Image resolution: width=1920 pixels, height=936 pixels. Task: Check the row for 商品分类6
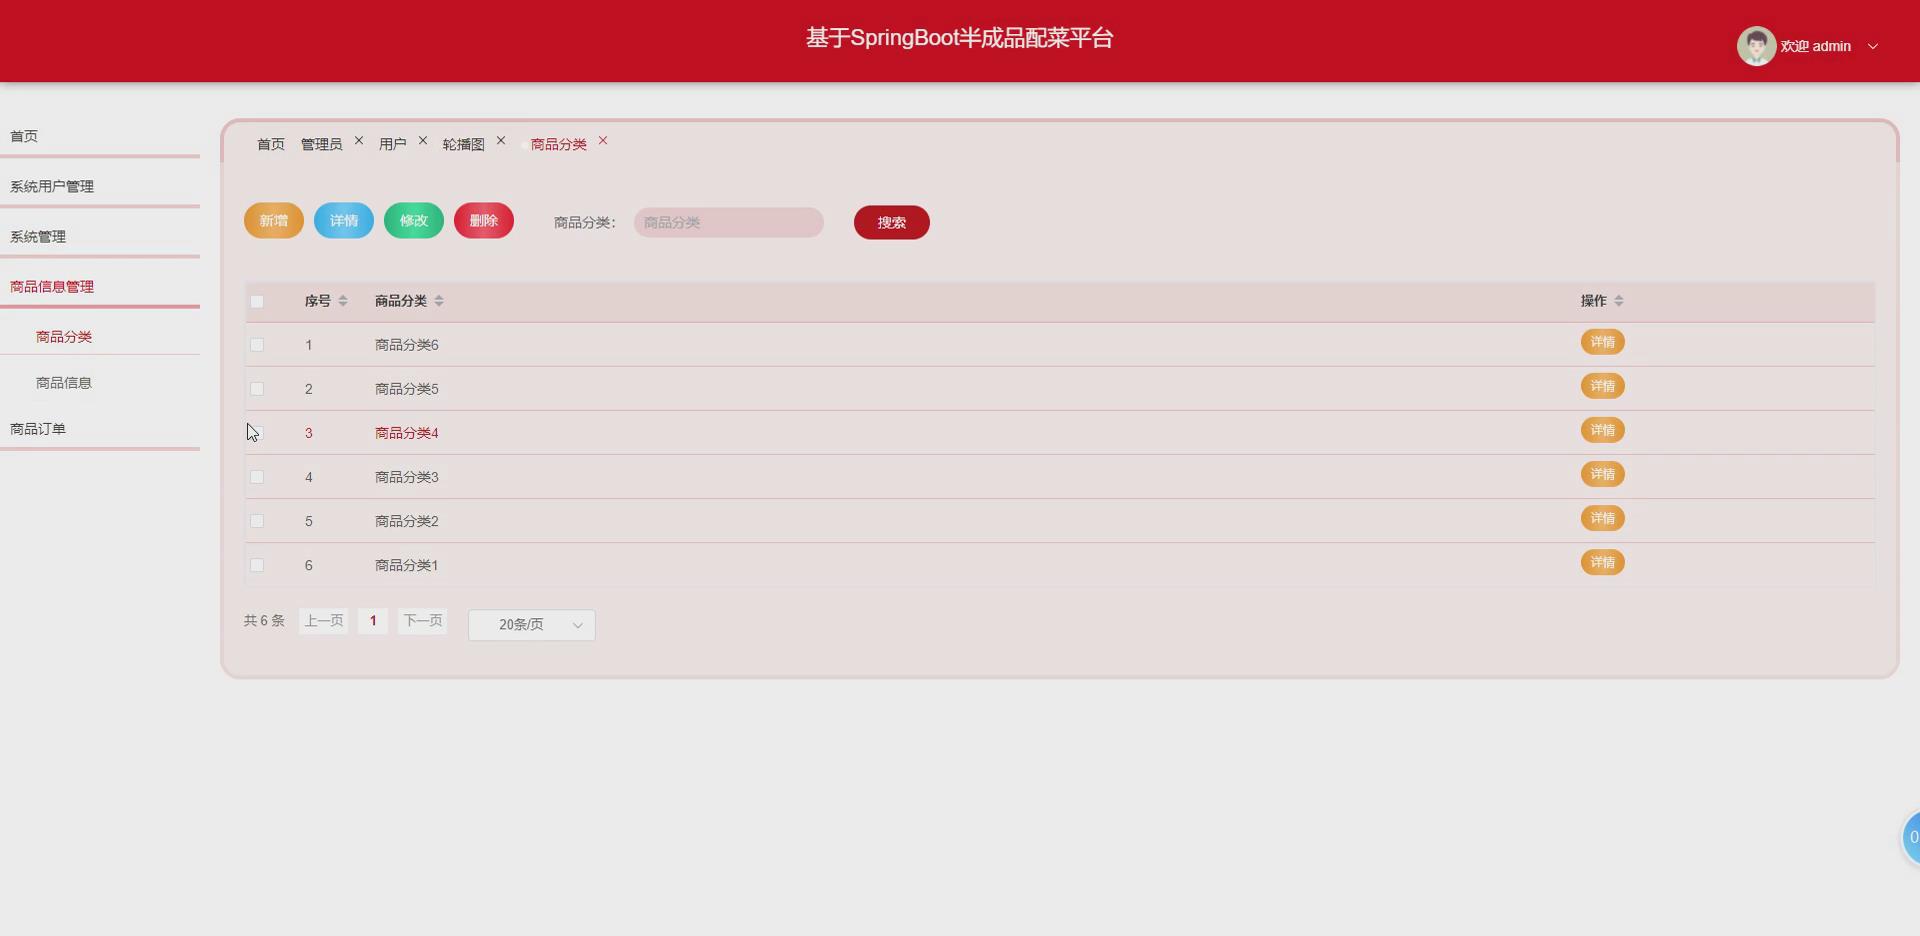[257, 345]
